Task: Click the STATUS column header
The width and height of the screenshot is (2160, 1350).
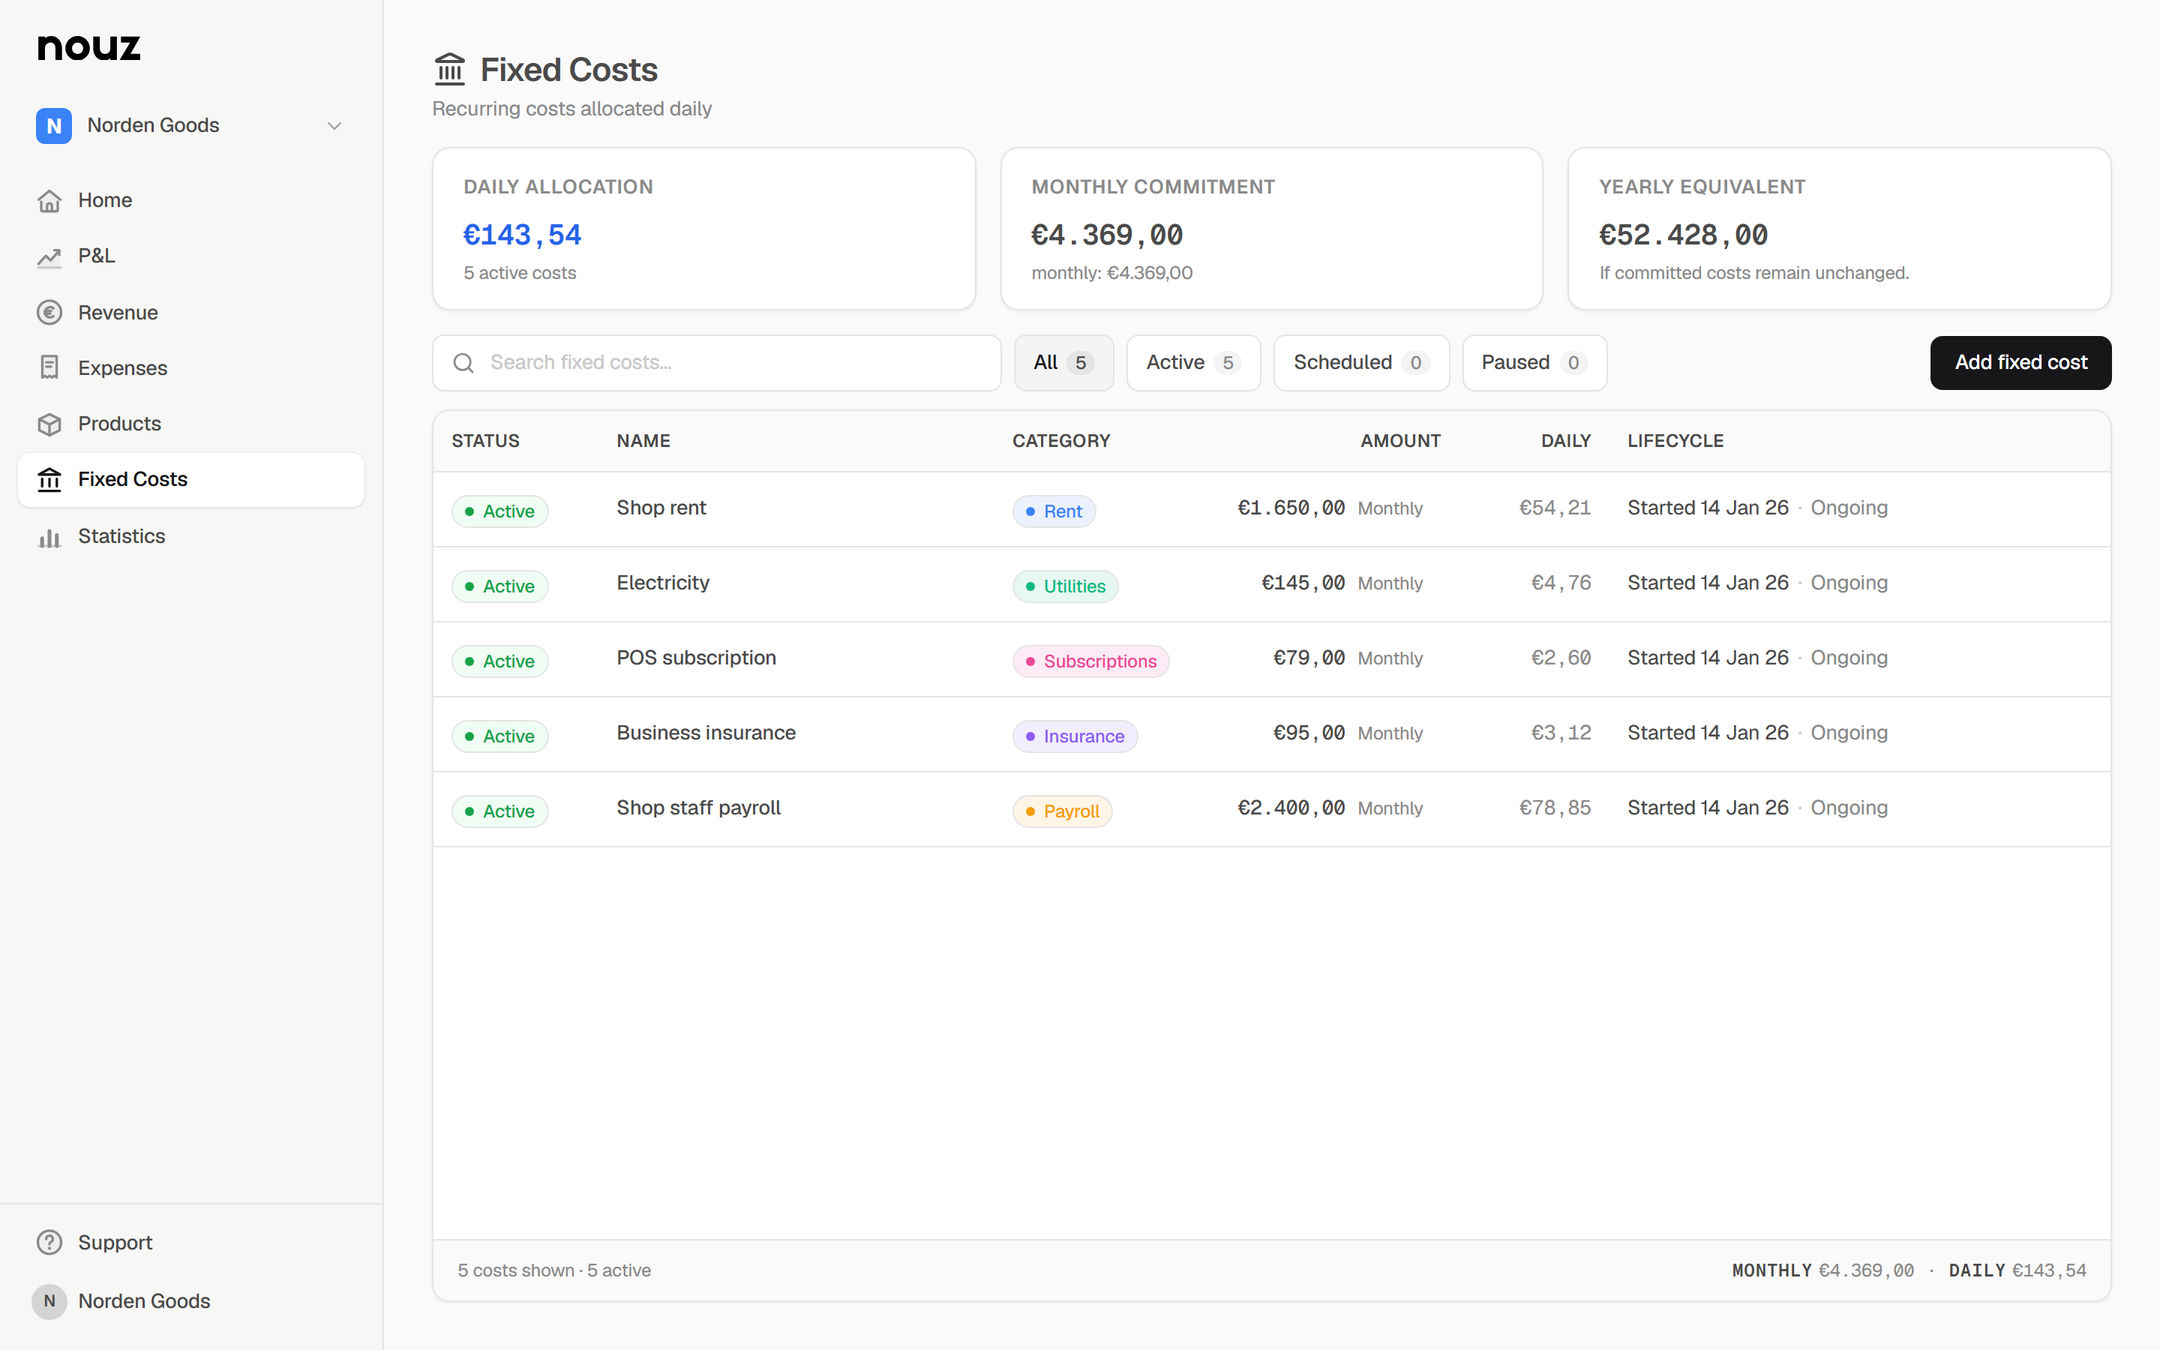Action: tap(485, 441)
